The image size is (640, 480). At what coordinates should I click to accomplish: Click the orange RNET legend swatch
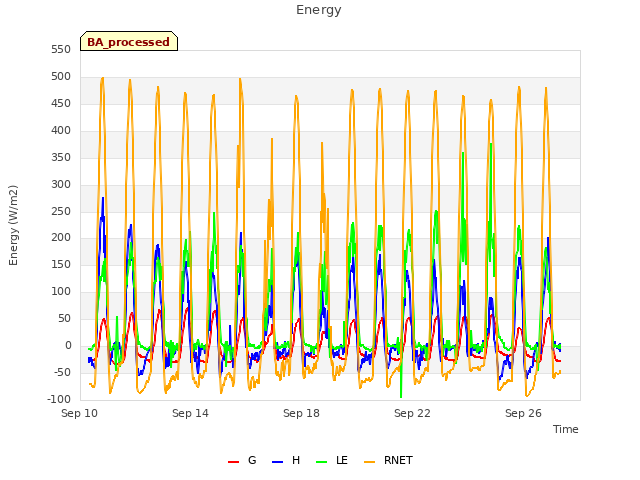(369, 462)
